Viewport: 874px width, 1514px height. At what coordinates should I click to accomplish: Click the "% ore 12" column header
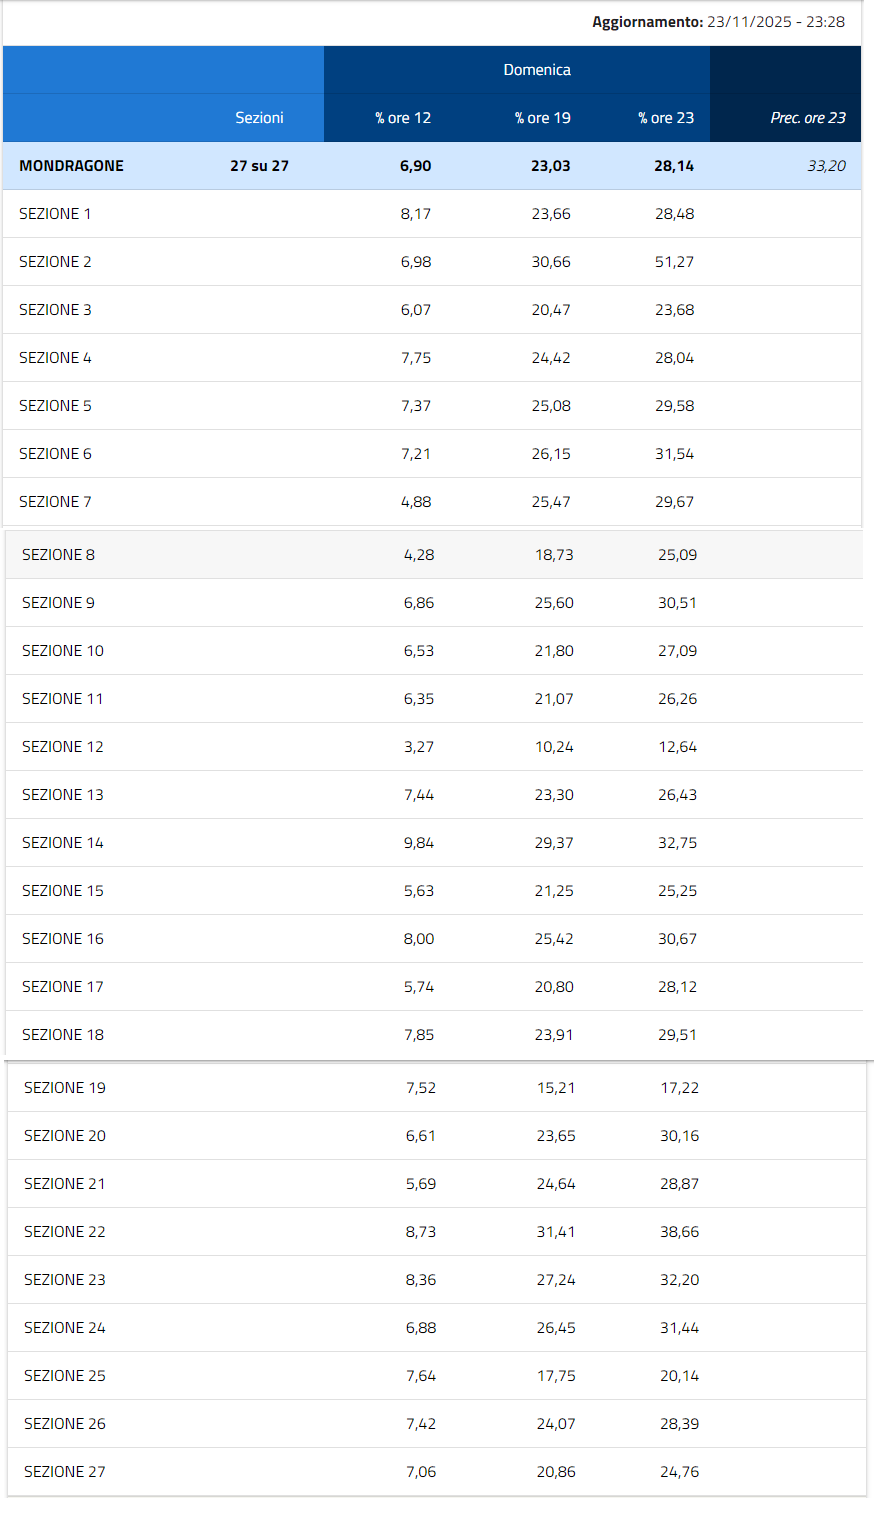[403, 118]
